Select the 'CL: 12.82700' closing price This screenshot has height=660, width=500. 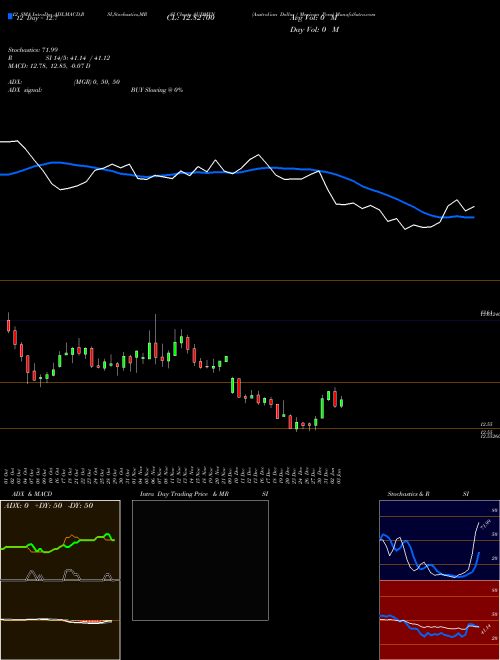191,18
